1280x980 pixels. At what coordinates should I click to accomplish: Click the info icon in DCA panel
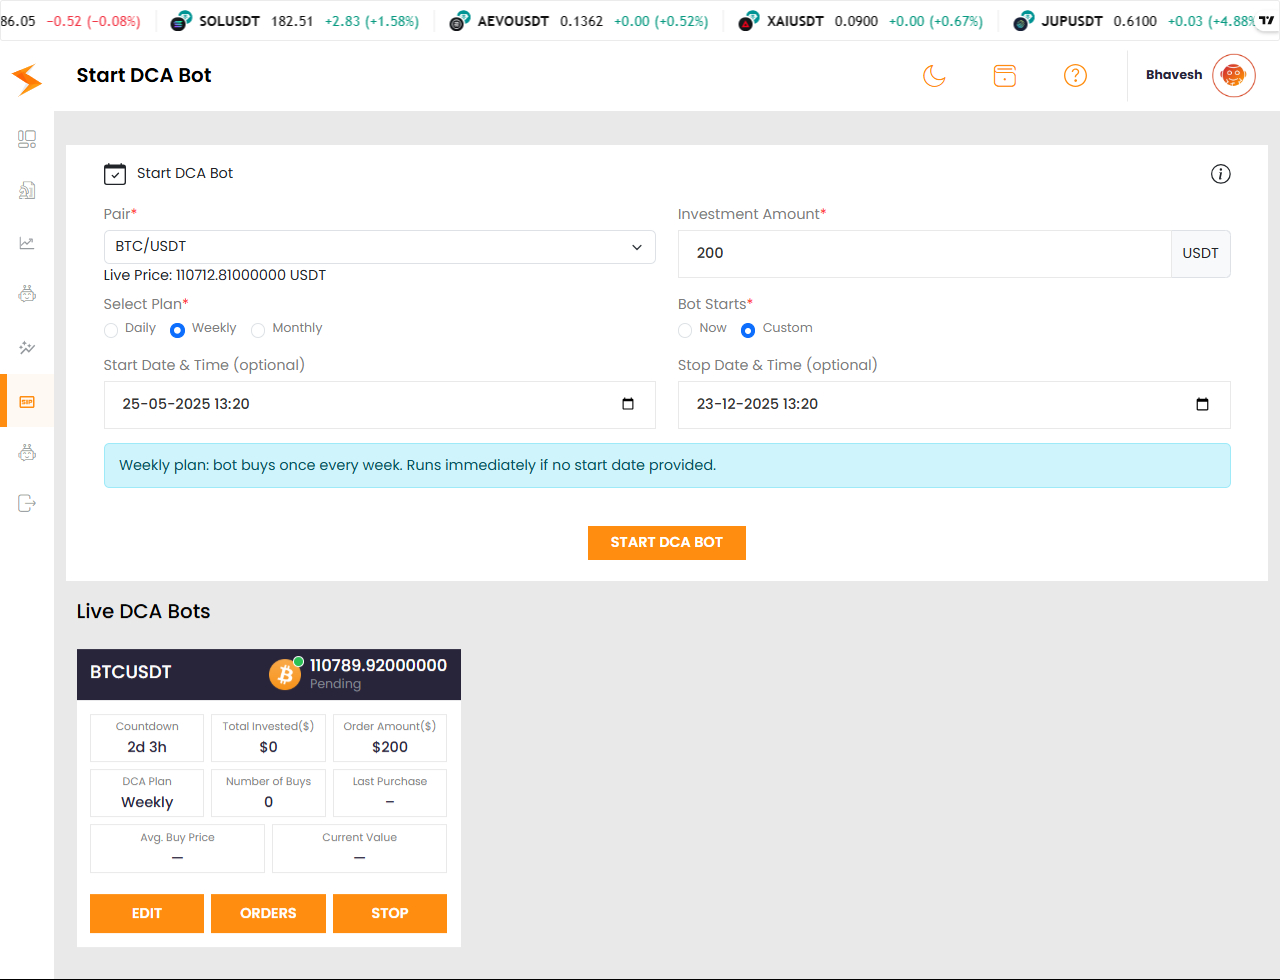[1220, 174]
